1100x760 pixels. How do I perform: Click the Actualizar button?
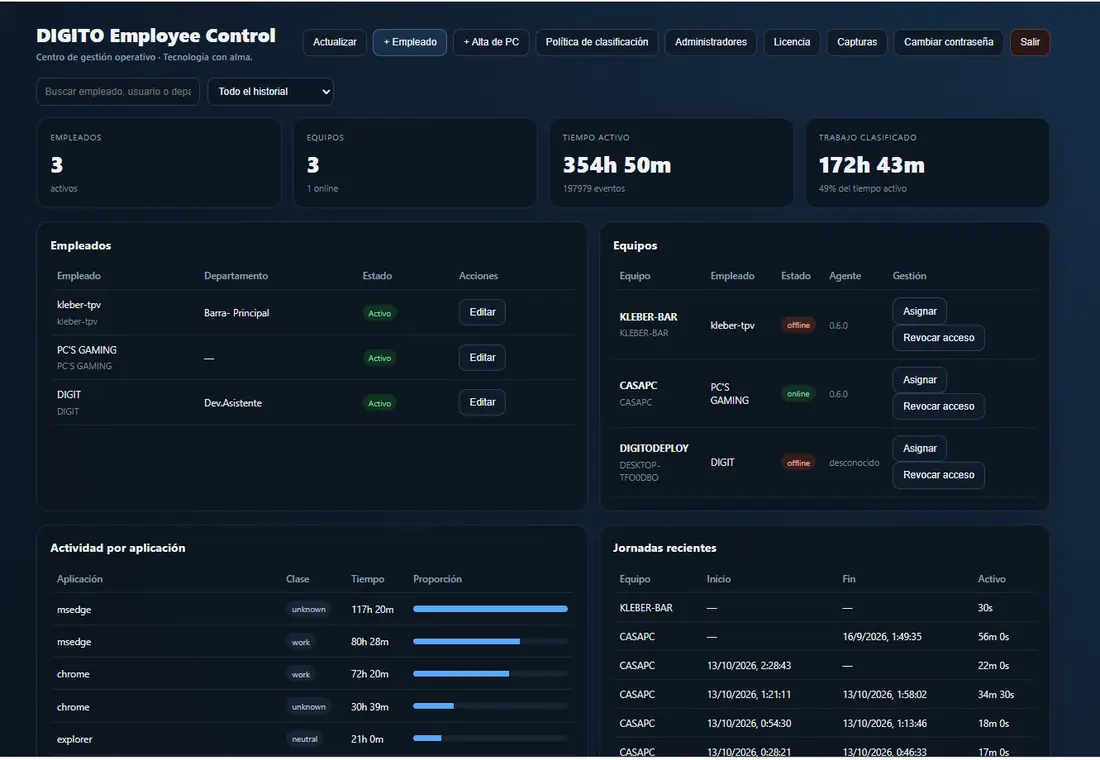[335, 42]
